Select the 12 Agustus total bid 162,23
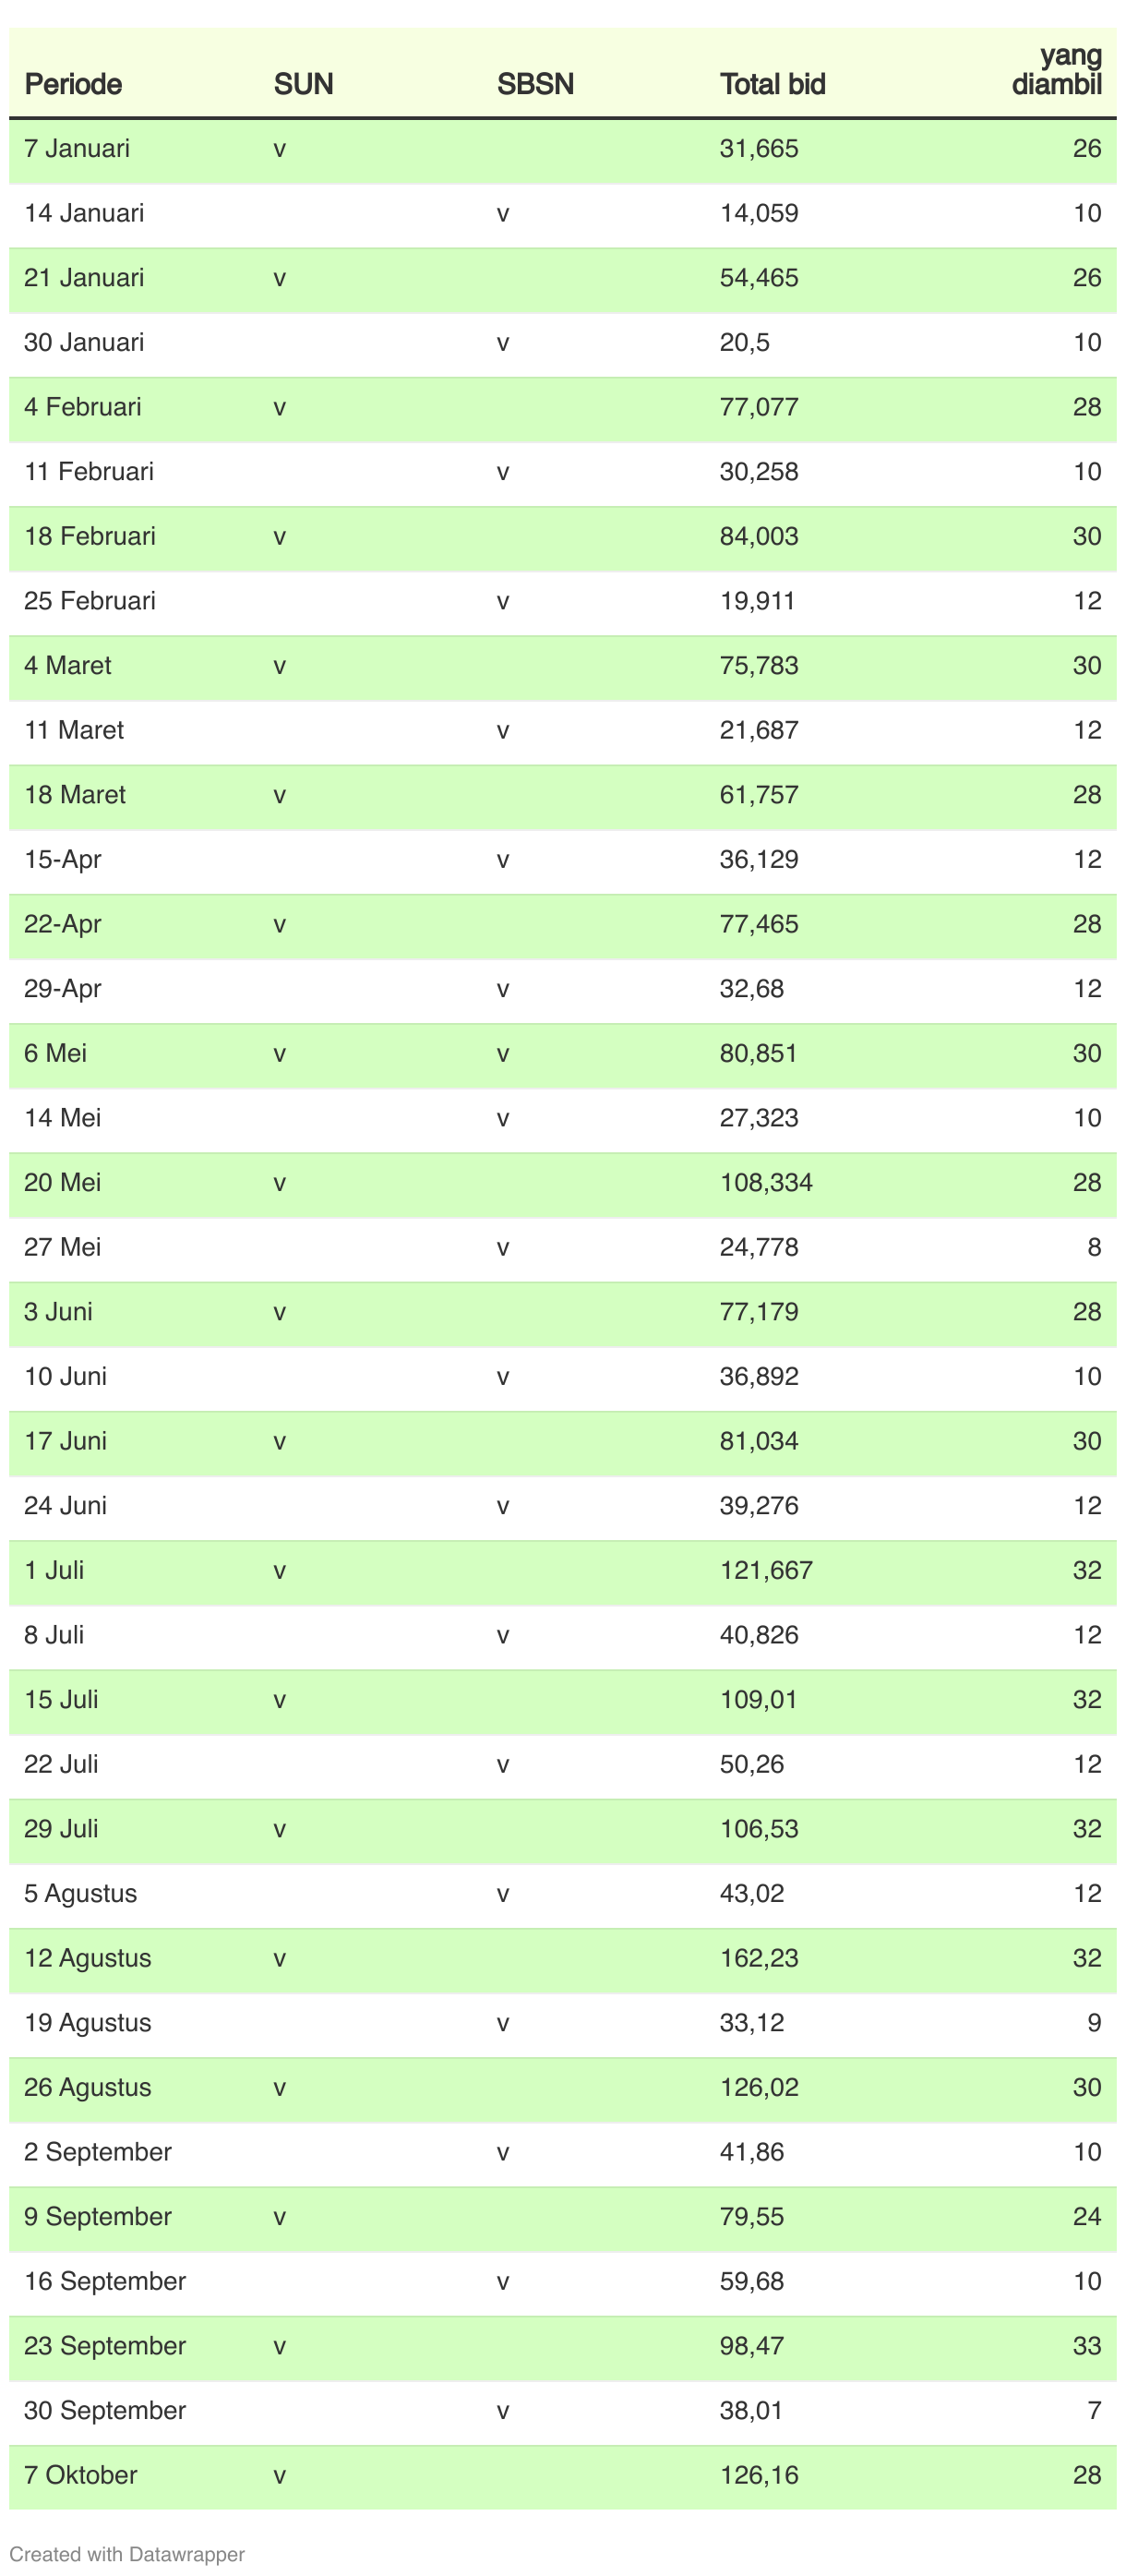This screenshot has height=2576, width=1126. (x=759, y=1959)
